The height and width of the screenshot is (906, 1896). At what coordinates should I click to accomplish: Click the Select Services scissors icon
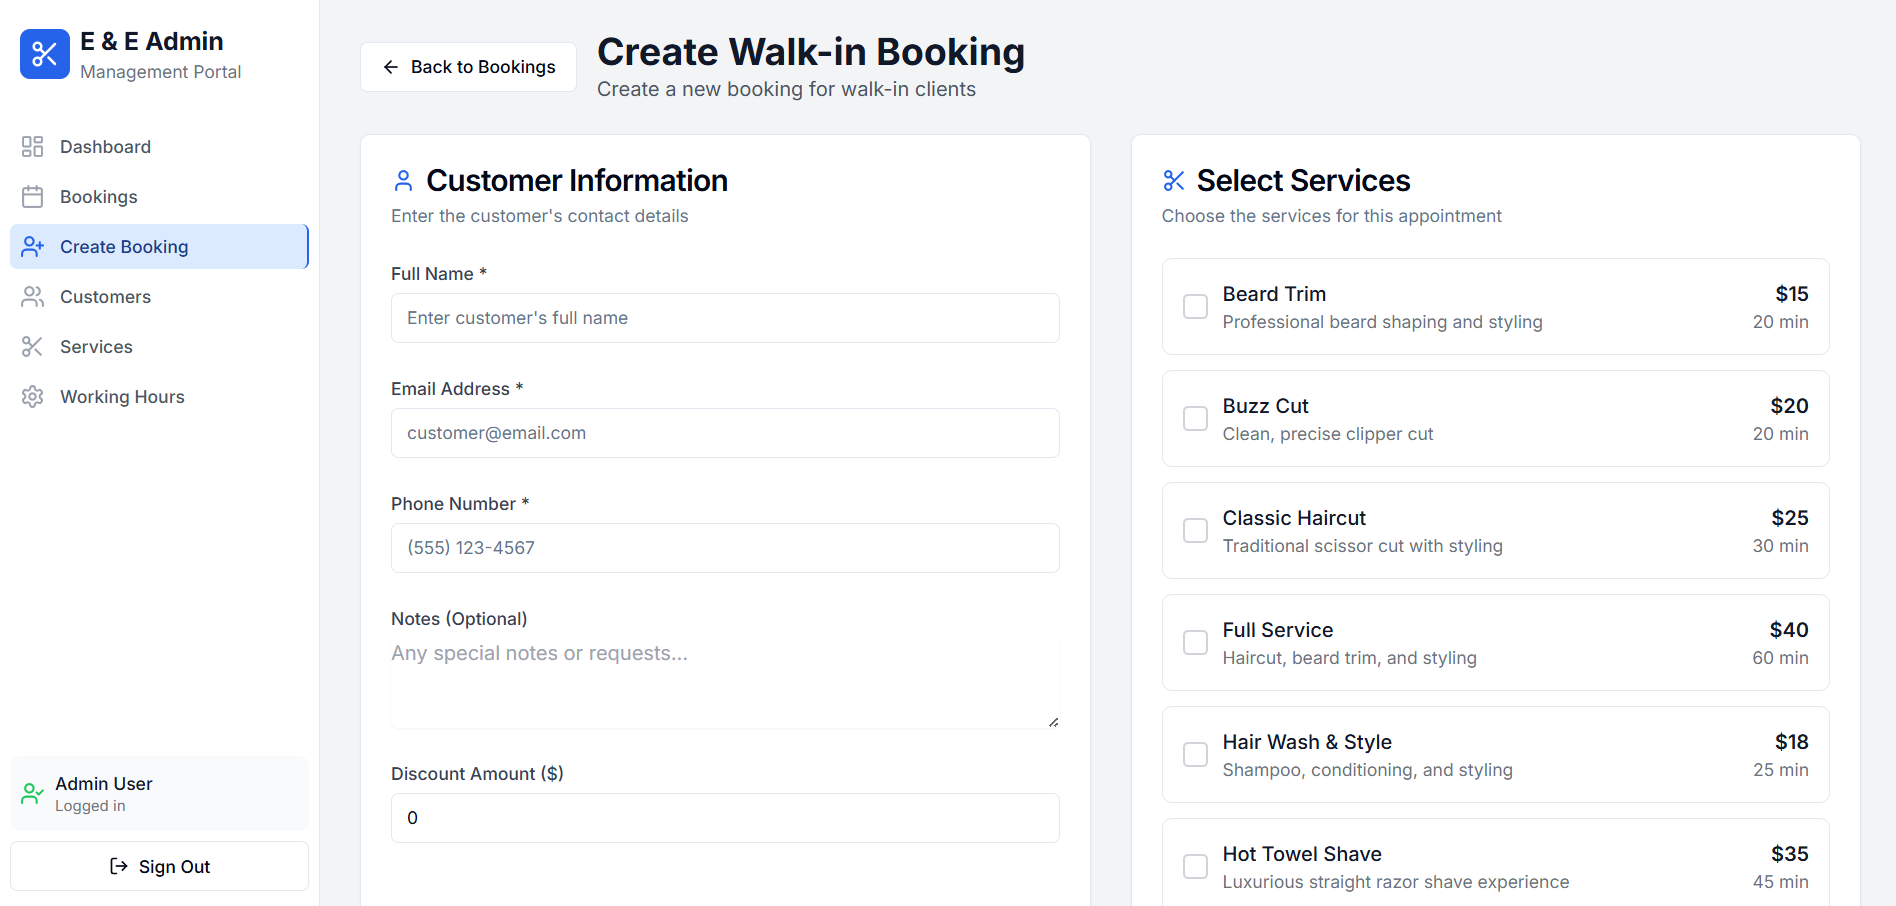[1172, 181]
